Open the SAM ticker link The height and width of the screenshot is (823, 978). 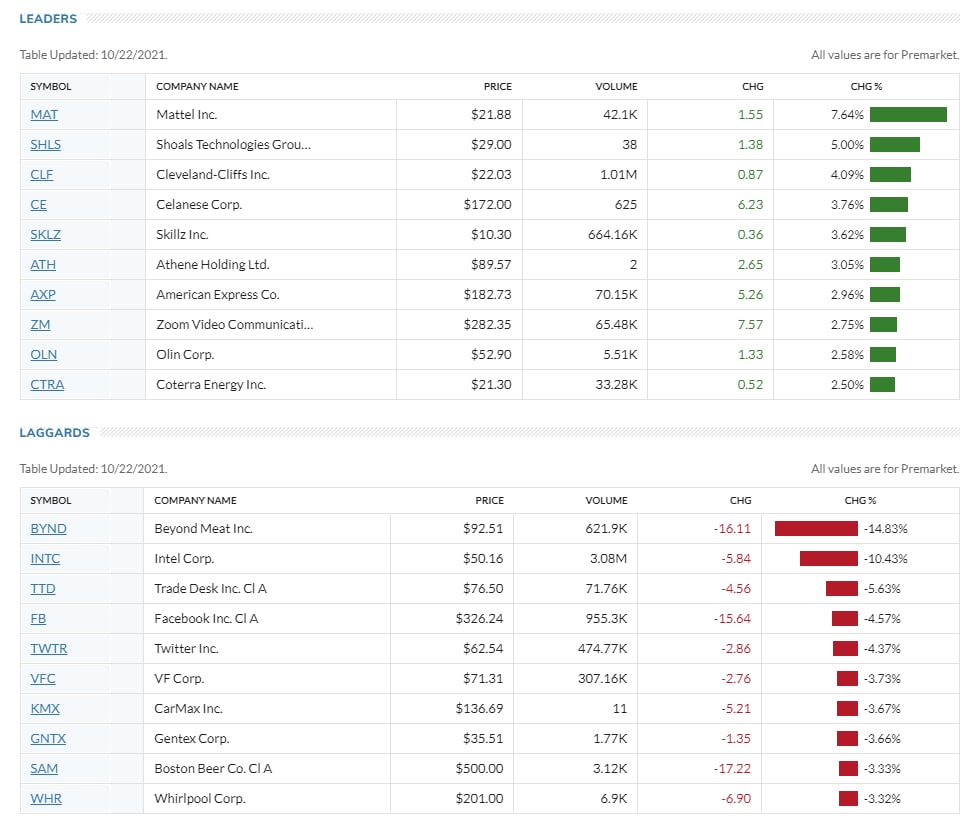(x=44, y=768)
